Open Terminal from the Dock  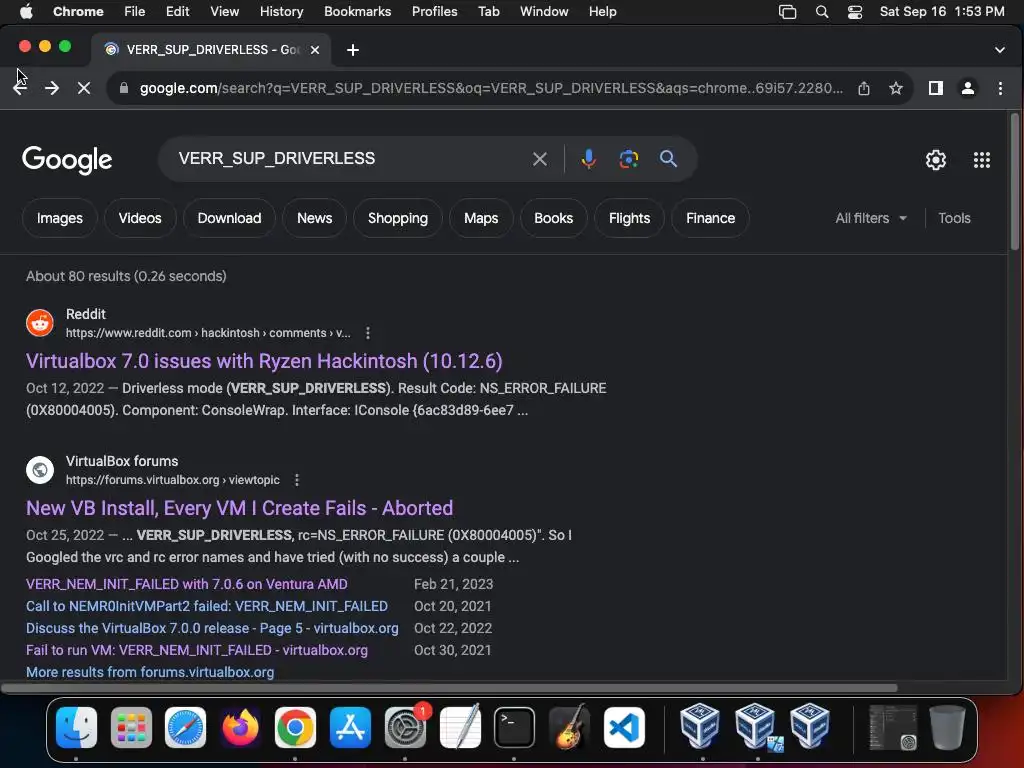514,728
